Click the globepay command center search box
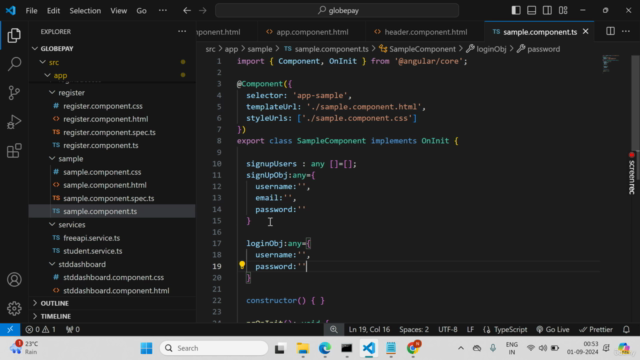The width and height of the screenshot is (640, 360). pos(337,10)
